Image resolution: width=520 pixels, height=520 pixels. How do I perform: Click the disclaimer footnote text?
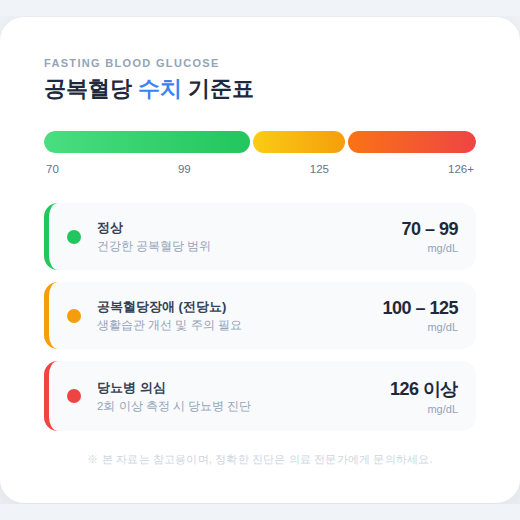[x=260, y=460]
